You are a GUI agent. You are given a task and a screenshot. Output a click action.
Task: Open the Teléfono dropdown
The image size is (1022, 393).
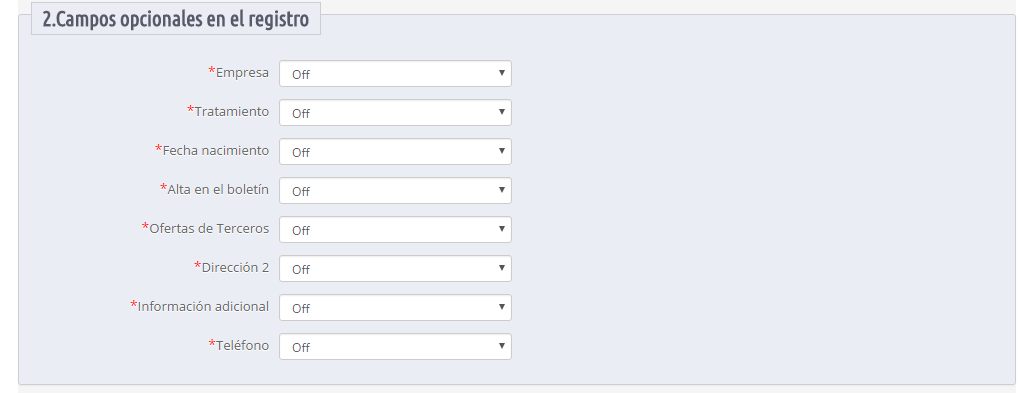click(x=395, y=347)
